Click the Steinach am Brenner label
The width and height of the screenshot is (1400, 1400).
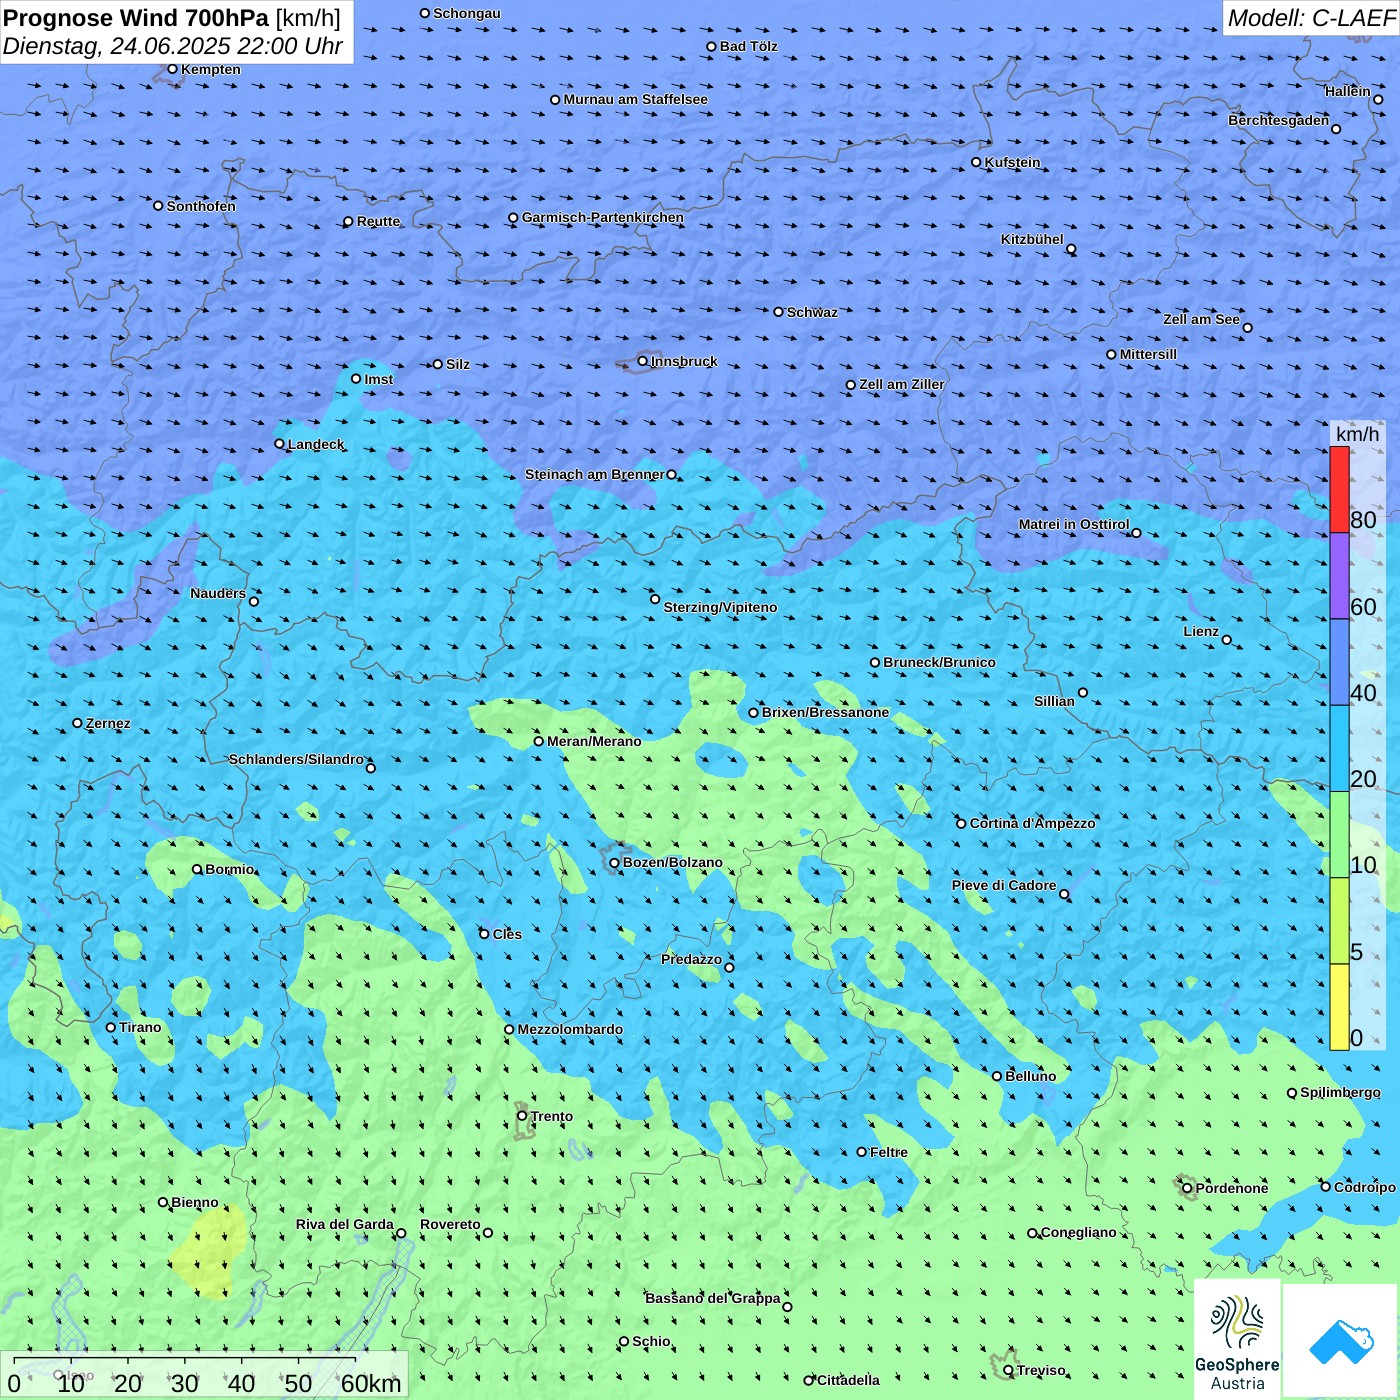(x=595, y=474)
